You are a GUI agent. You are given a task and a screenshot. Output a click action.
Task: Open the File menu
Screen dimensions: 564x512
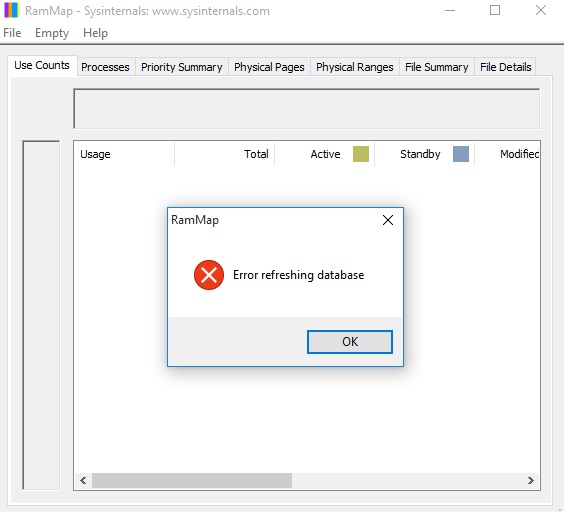click(12, 33)
